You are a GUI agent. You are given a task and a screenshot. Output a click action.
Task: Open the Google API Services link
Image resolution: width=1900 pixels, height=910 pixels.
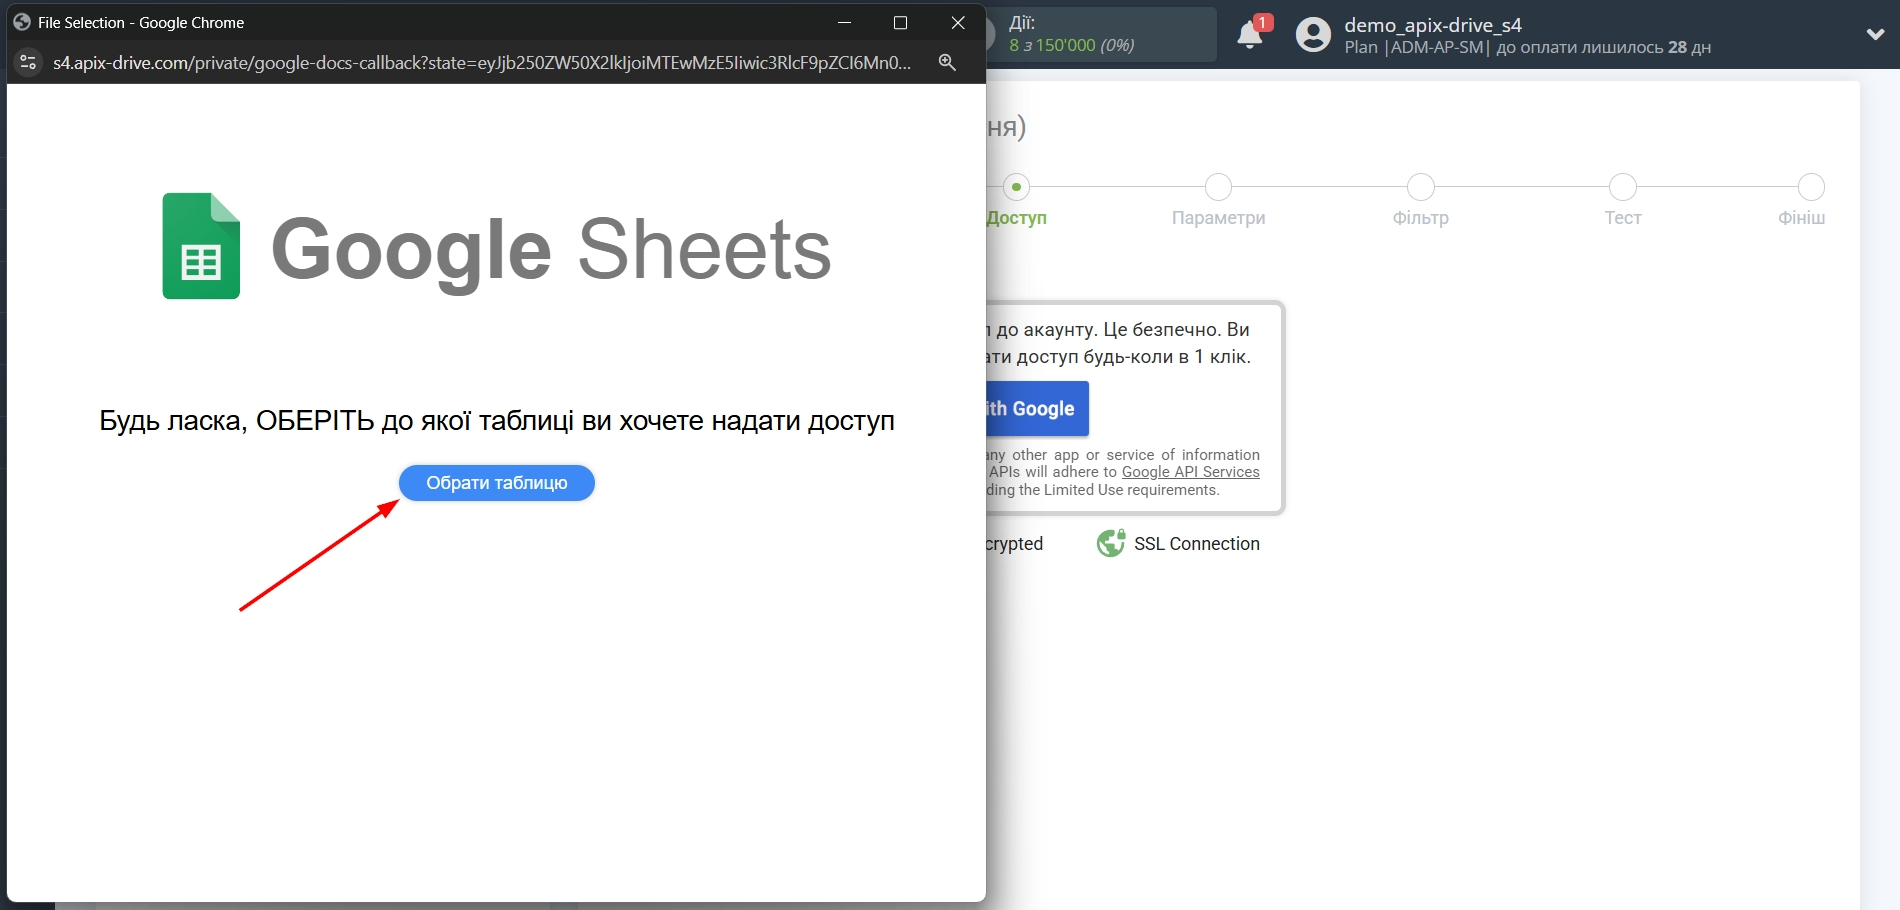(x=1190, y=472)
